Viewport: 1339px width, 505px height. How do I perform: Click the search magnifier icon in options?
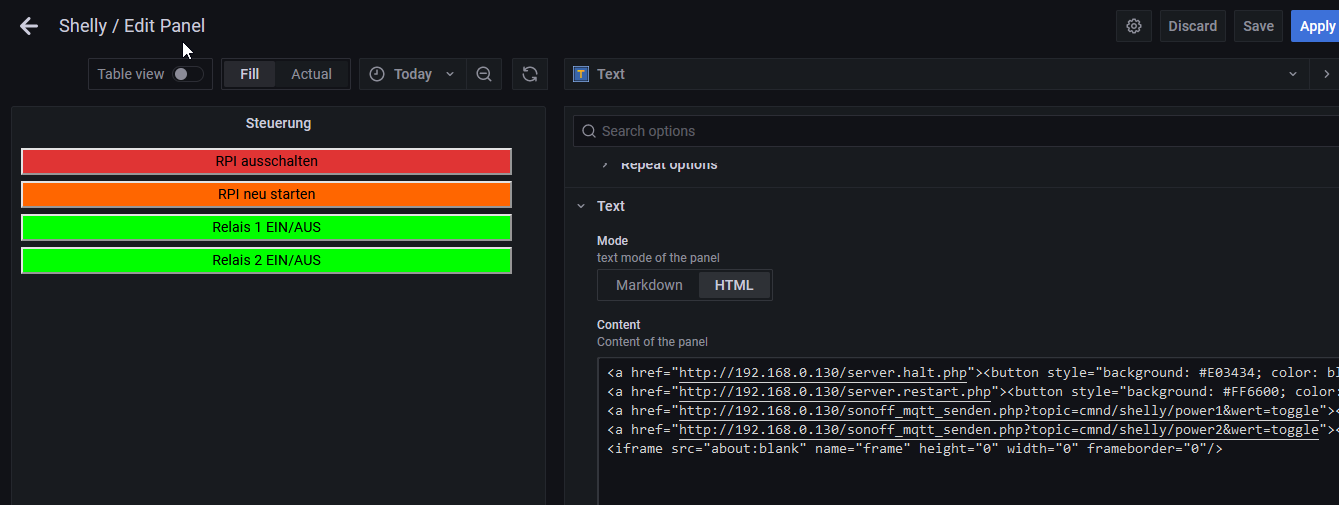click(x=587, y=131)
